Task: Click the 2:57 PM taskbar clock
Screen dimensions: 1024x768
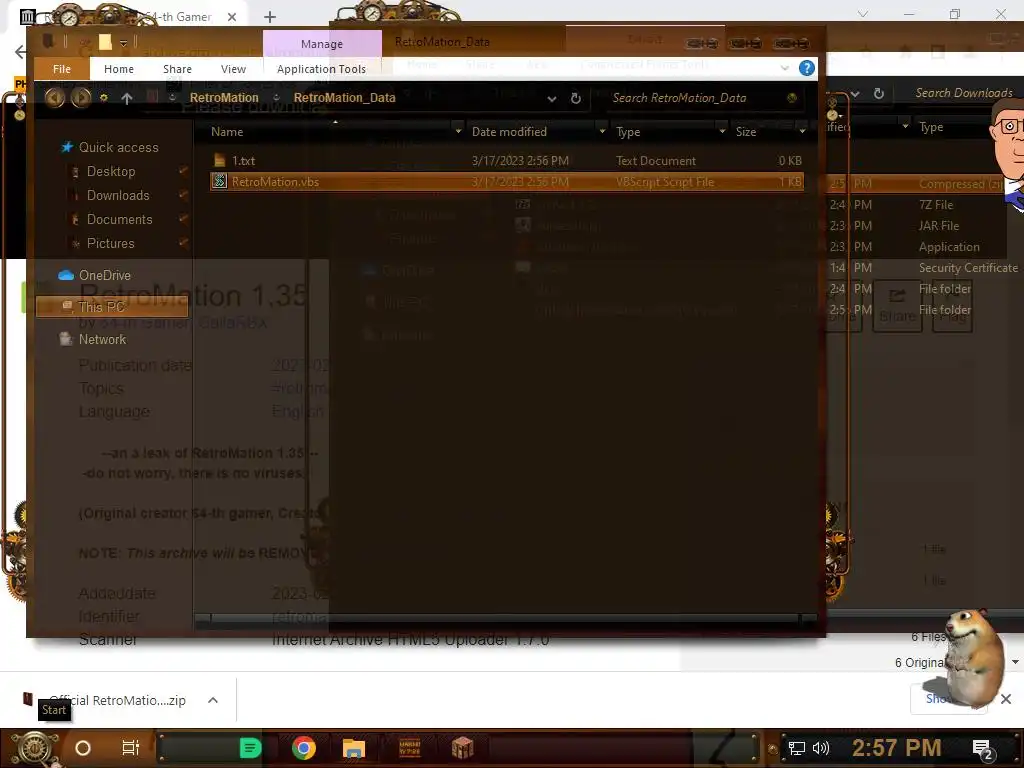Action: (x=896, y=748)
